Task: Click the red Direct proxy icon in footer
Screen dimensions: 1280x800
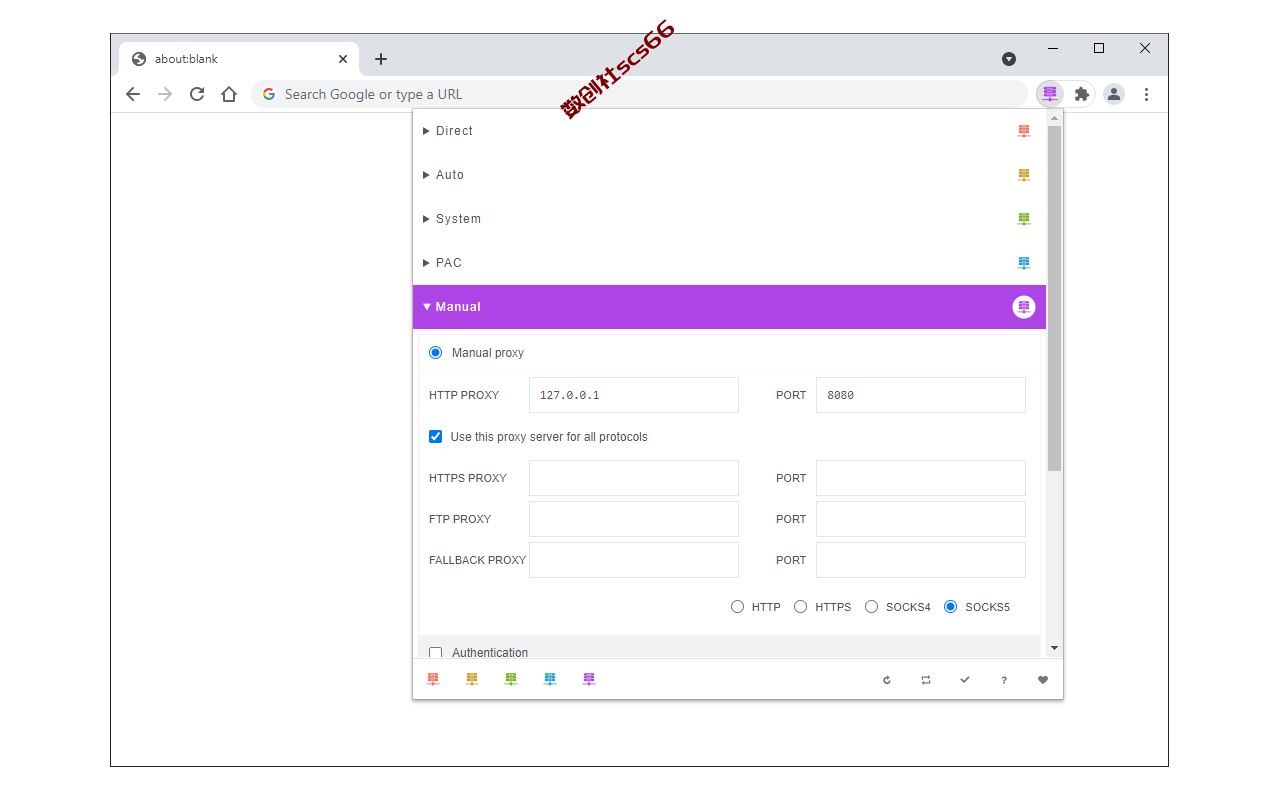Action: (x=433, y=679)
